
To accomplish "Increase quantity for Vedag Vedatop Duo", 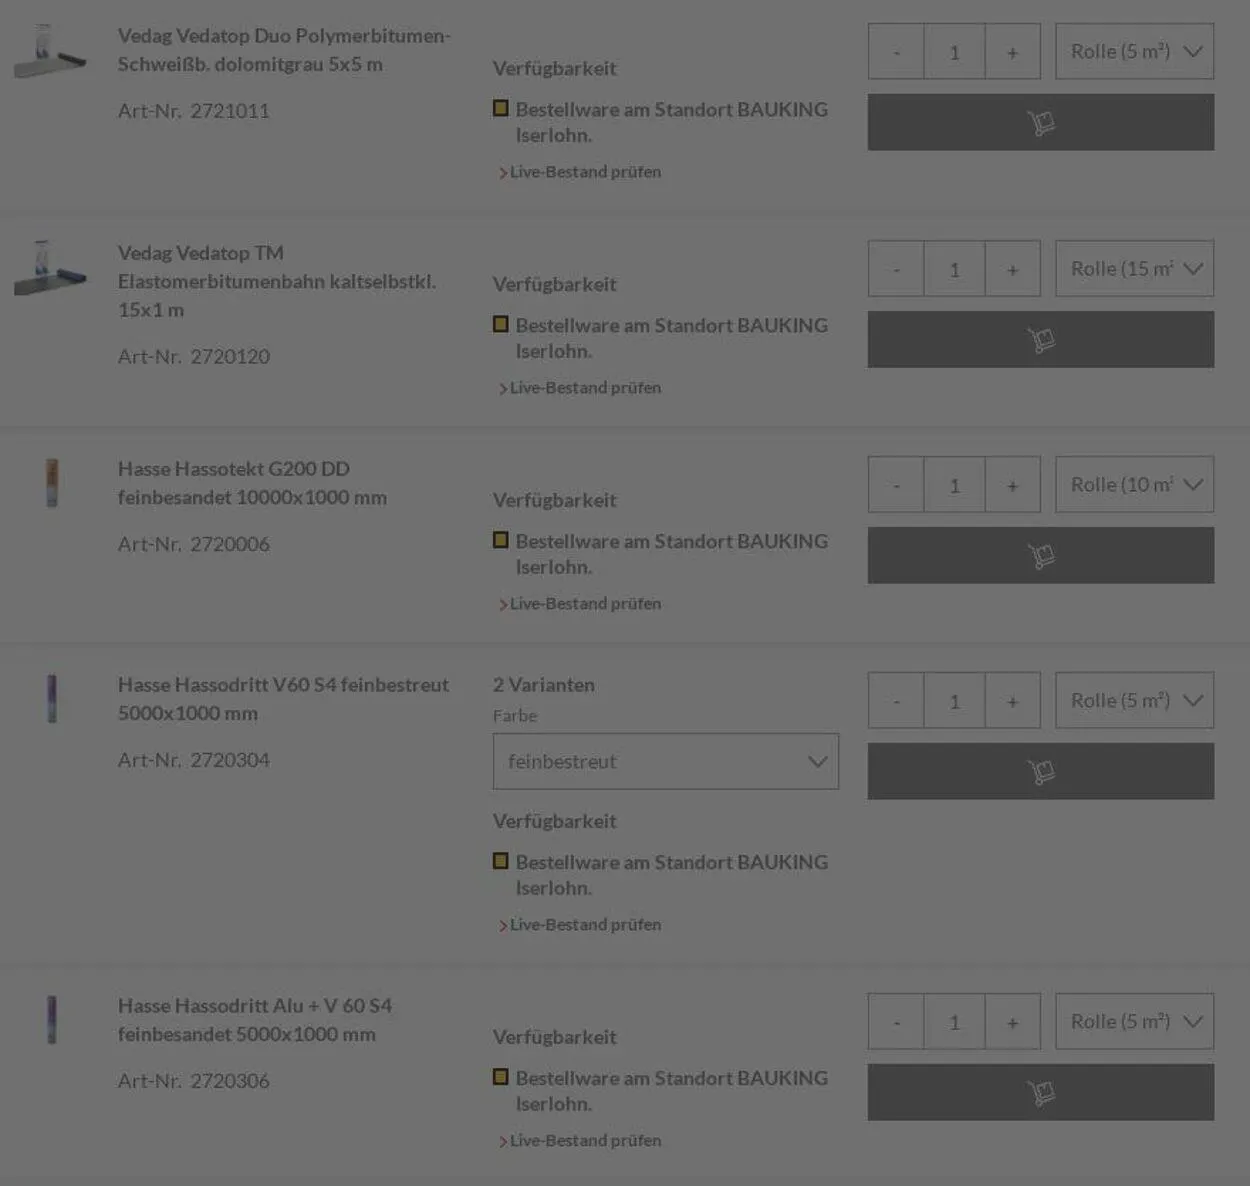I will click(1012, 52).
